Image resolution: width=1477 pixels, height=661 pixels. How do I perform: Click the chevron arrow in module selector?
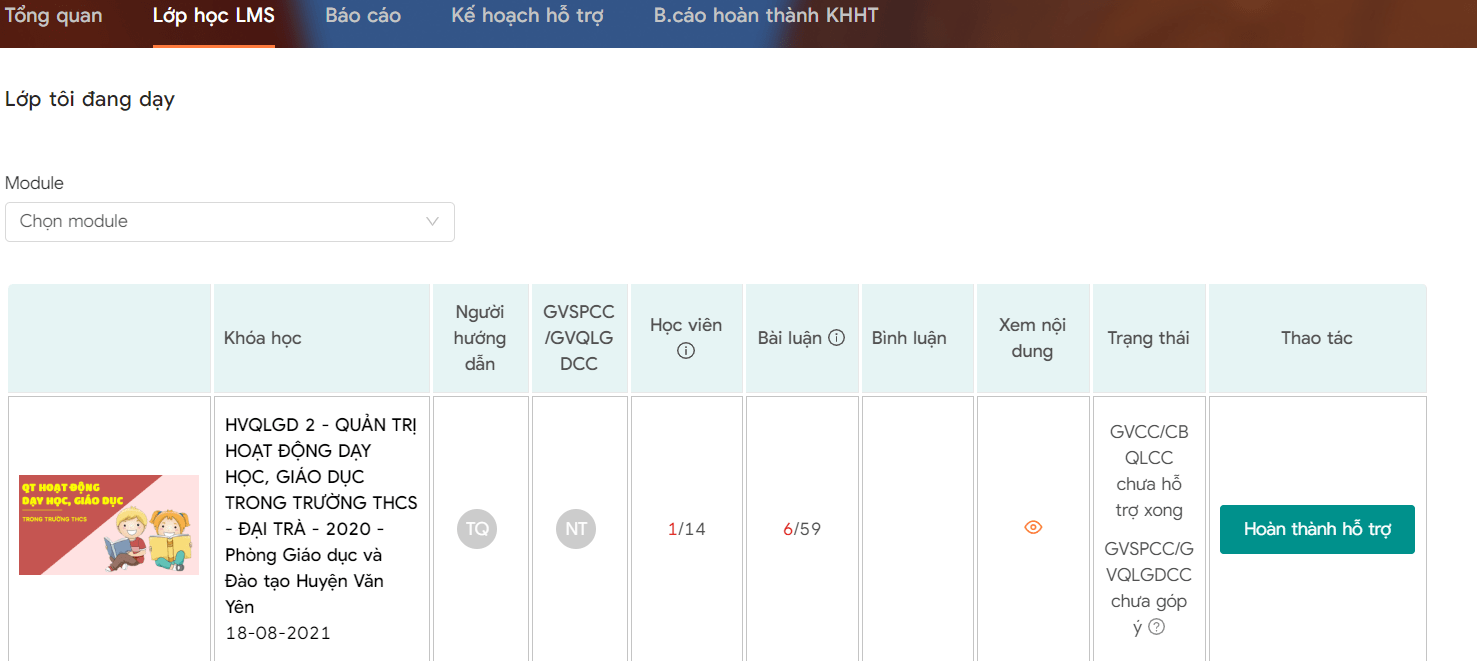click(x=433, y=222)
